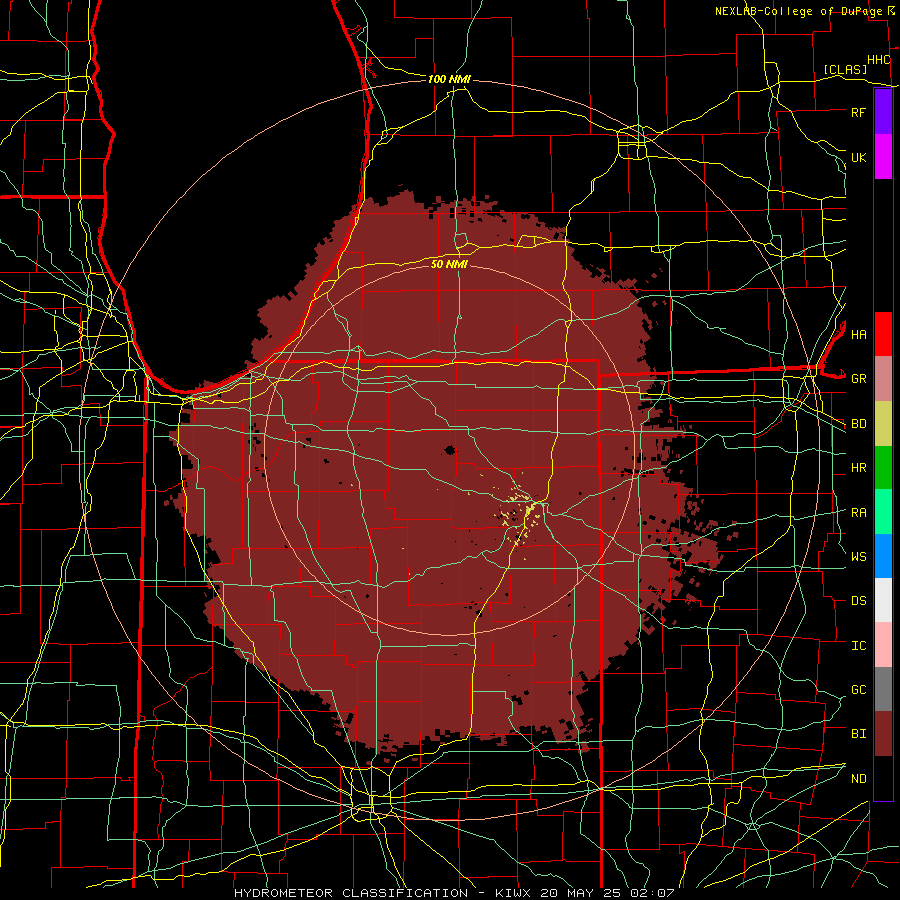Click the GC gray legend swatch
Screen dimensions: 900x900
coord(883,689)
